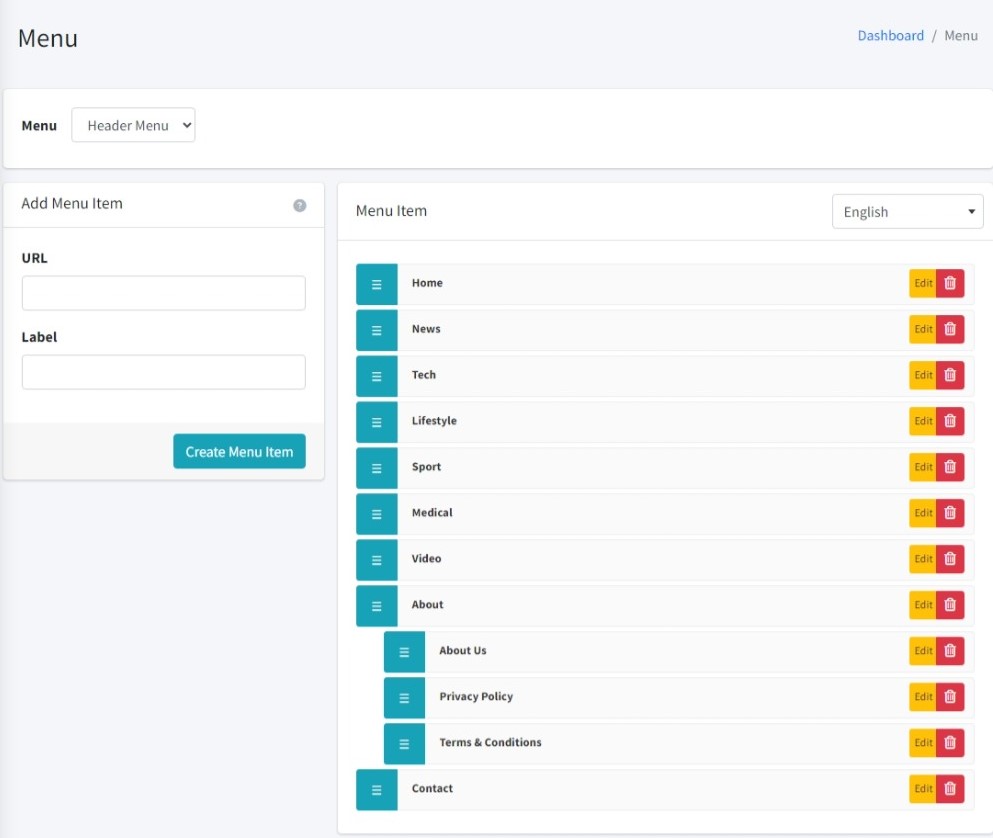Remove the Privacy Policy menu item
Viewport: 993px width, 838px height.
pos(950,697)
